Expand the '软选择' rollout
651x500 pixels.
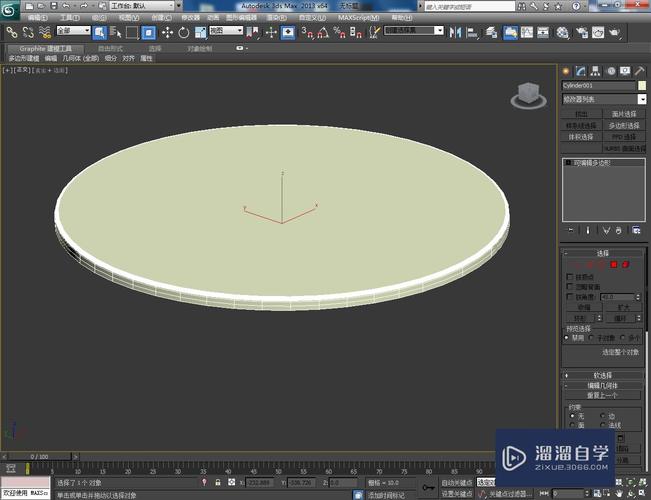pos(603,375)
